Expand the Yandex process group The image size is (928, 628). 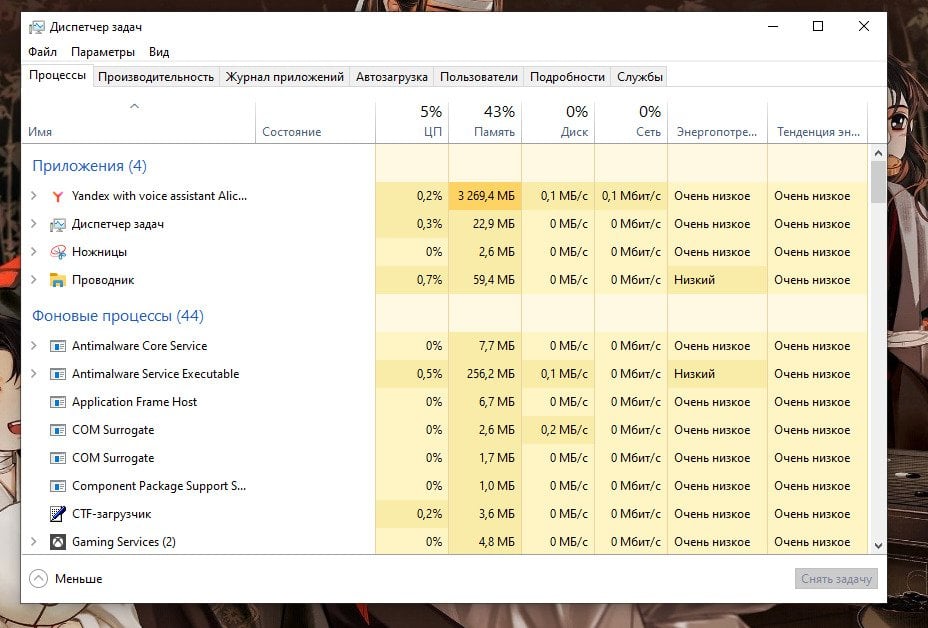pos(34,196)
